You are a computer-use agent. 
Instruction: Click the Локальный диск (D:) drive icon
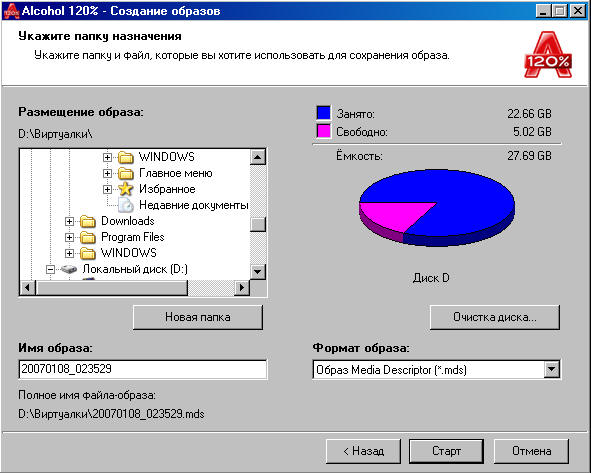coord(69,269)
